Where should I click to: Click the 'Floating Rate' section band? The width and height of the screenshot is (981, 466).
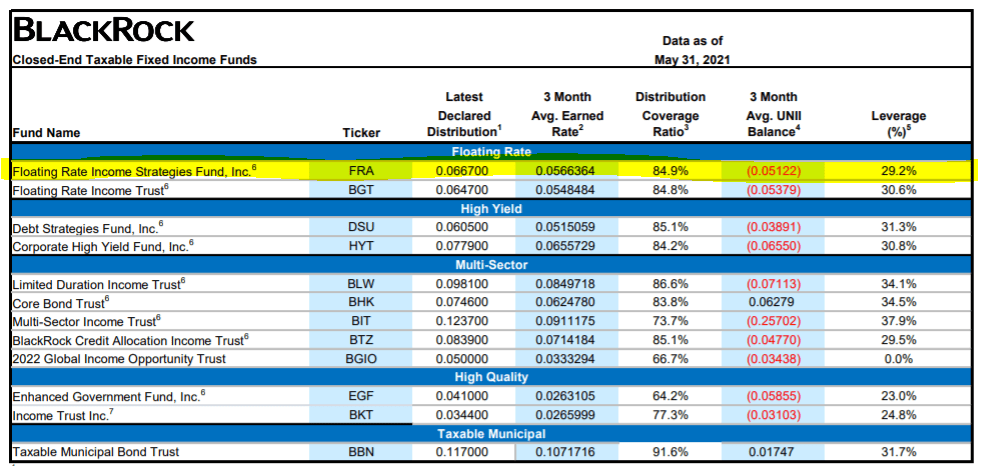(490, 151)
